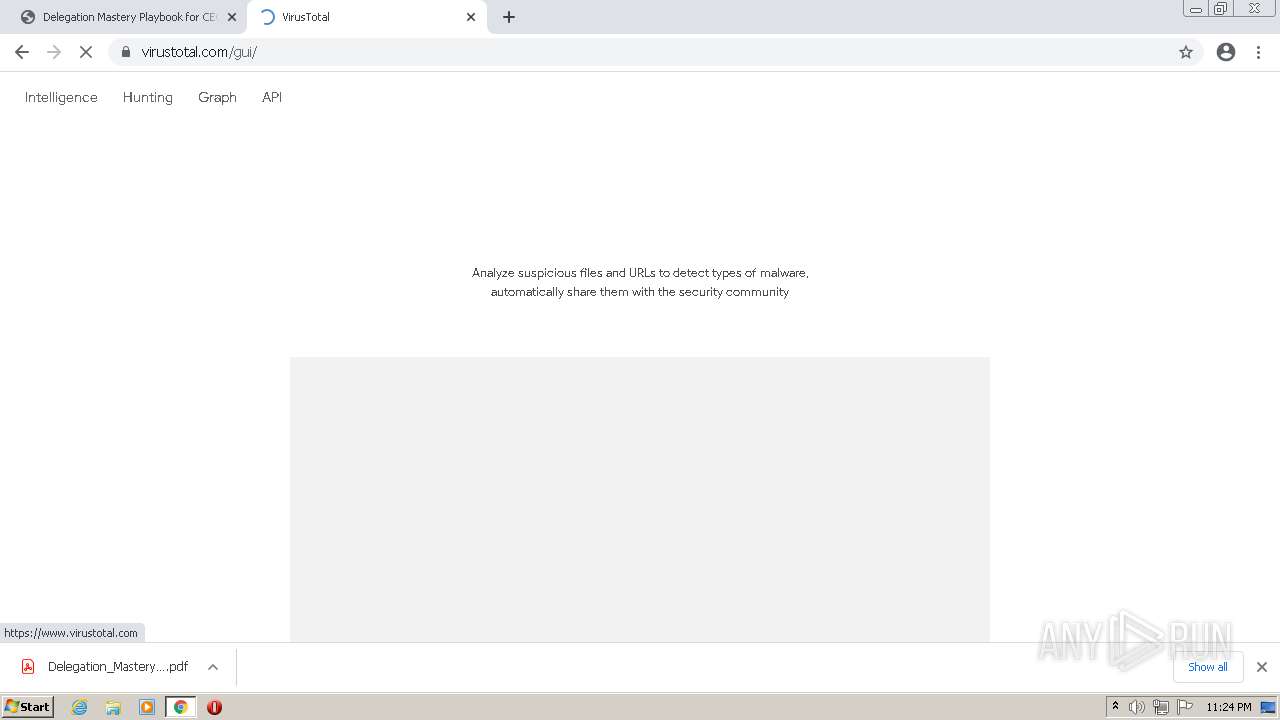Expand download options for Delegation_Mastery pdf
Screen dimensions: 1280x720
[213, 667]
